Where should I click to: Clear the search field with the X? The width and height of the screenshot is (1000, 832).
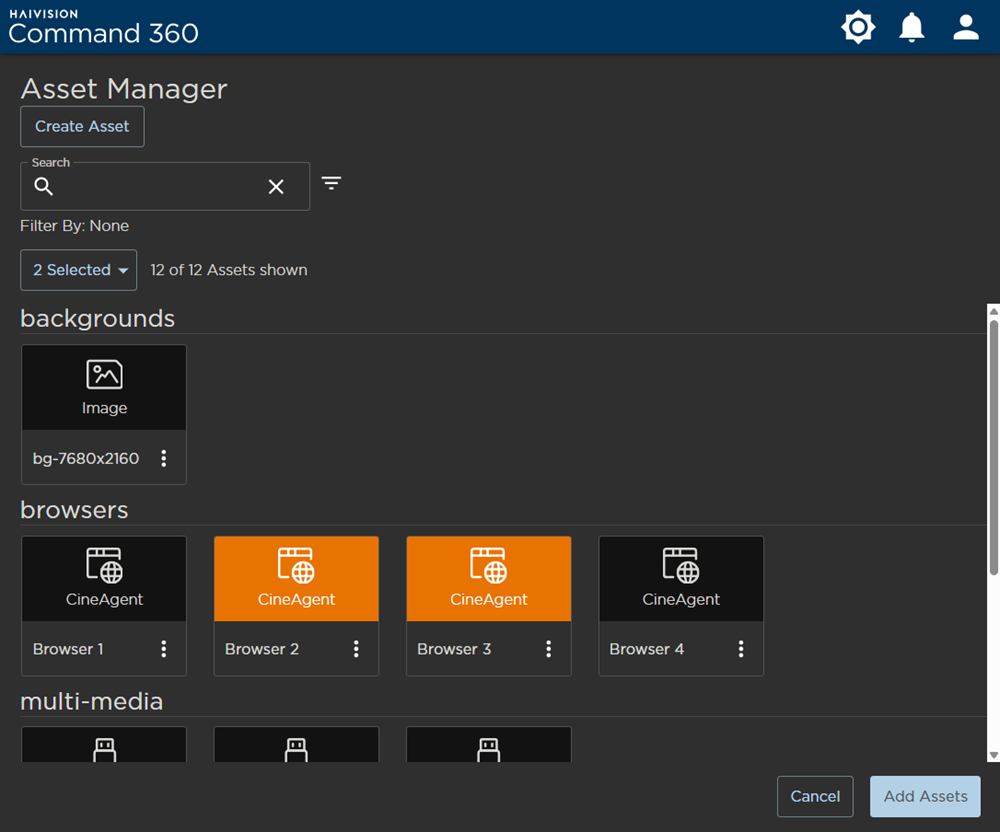276,187
